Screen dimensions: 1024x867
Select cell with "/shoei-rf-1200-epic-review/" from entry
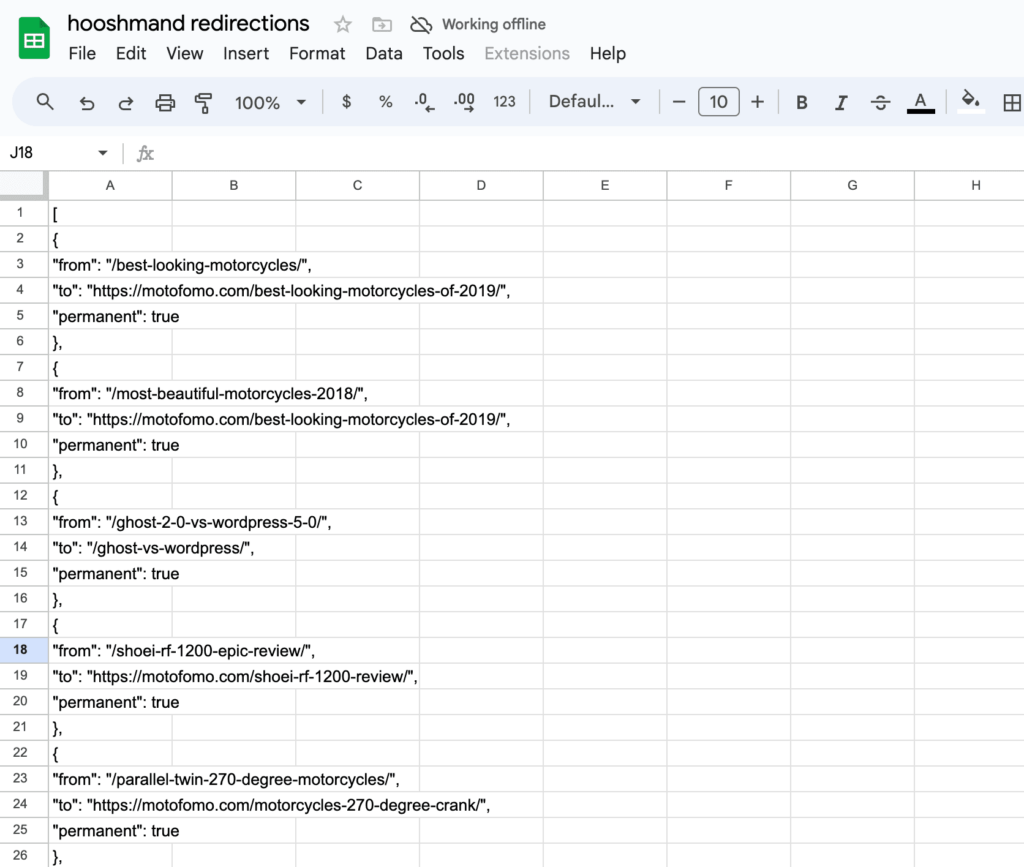[110, 650]
